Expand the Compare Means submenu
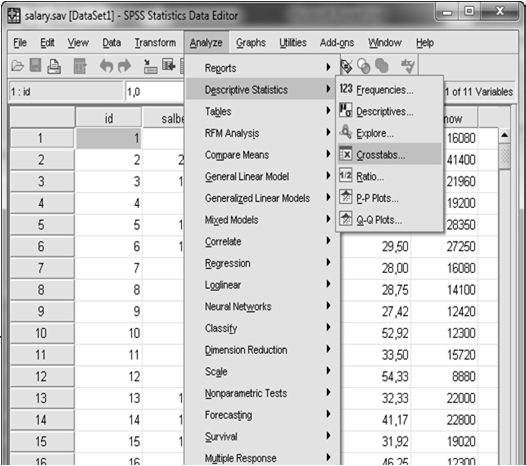 coord(261,155)
